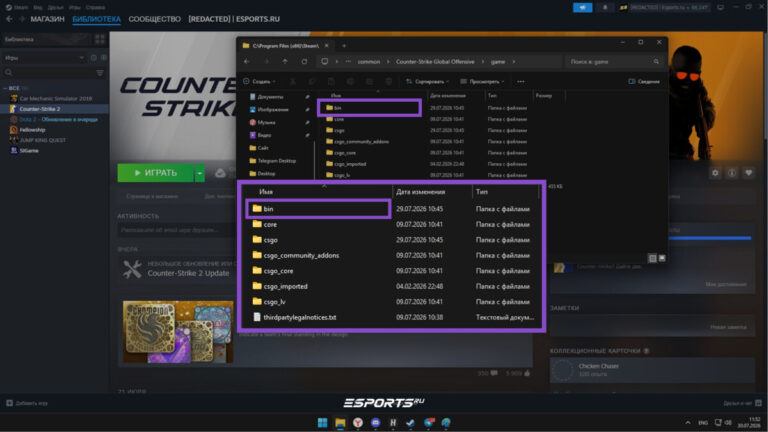Click the common breadcrumb in Explorer
768x432 pixels.
point(369,62)
